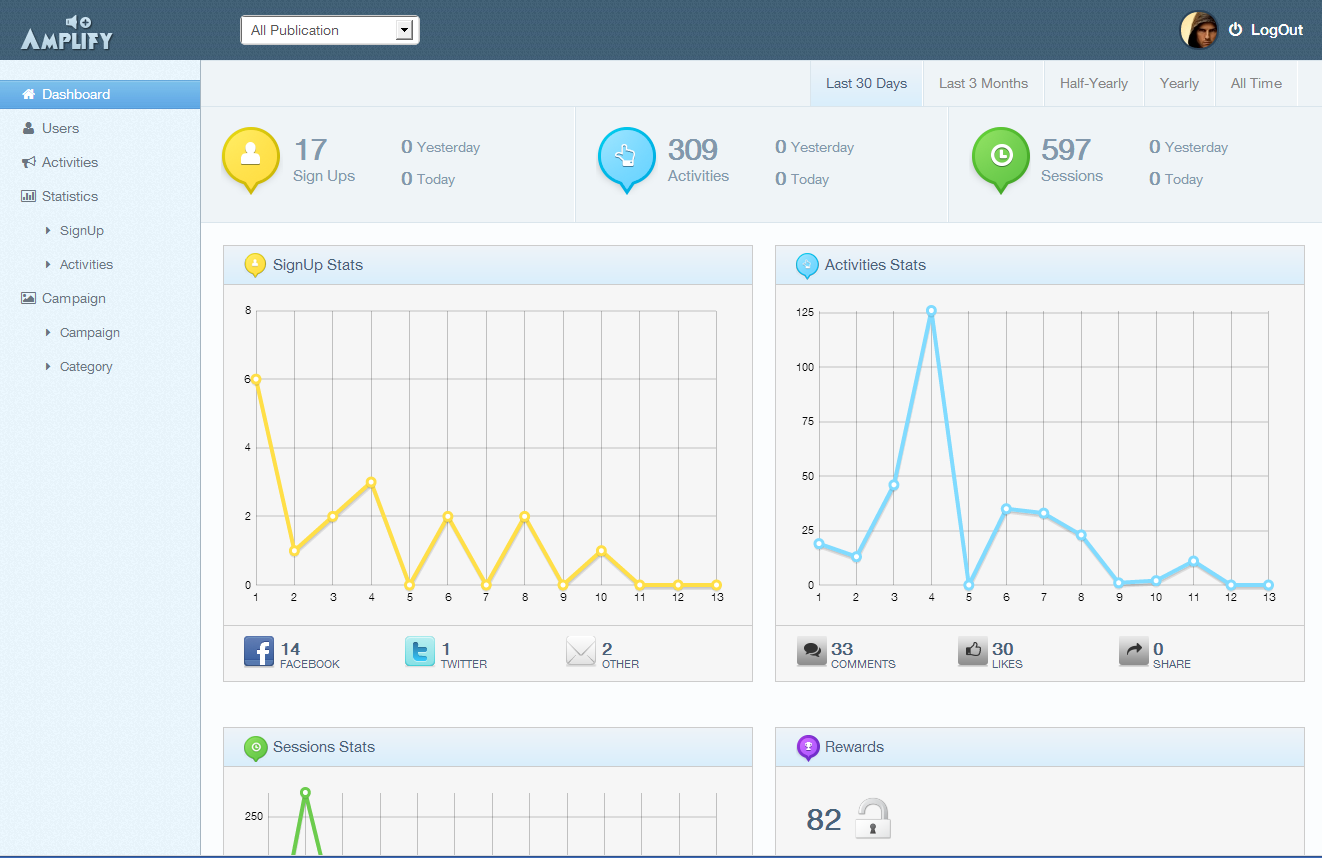Expand the SignUp arrow under Statistics
The height and width of the screenshot is (858, 1322).
[48, 230]
